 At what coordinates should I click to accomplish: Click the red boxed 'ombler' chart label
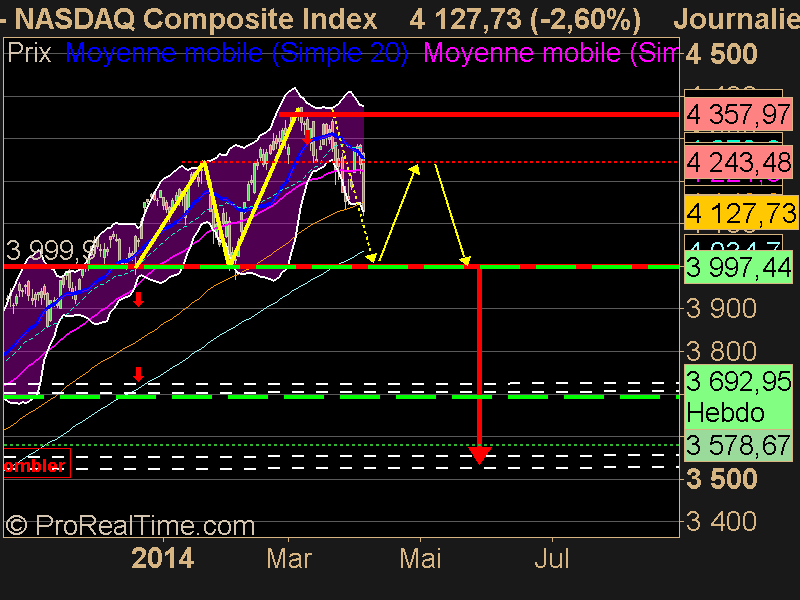point(36,465)
